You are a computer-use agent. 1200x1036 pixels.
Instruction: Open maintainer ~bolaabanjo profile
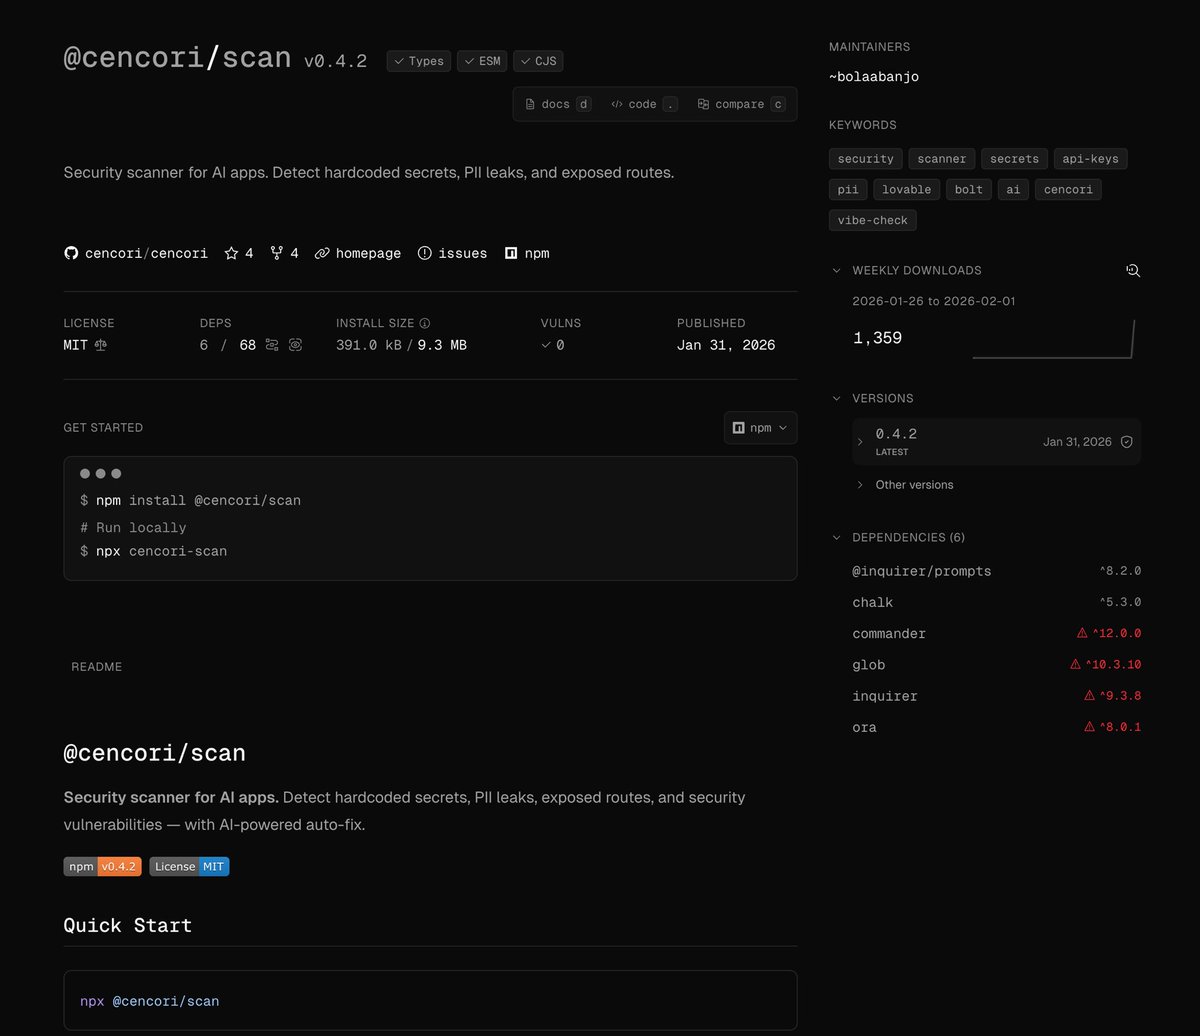(x=874, y=76)
